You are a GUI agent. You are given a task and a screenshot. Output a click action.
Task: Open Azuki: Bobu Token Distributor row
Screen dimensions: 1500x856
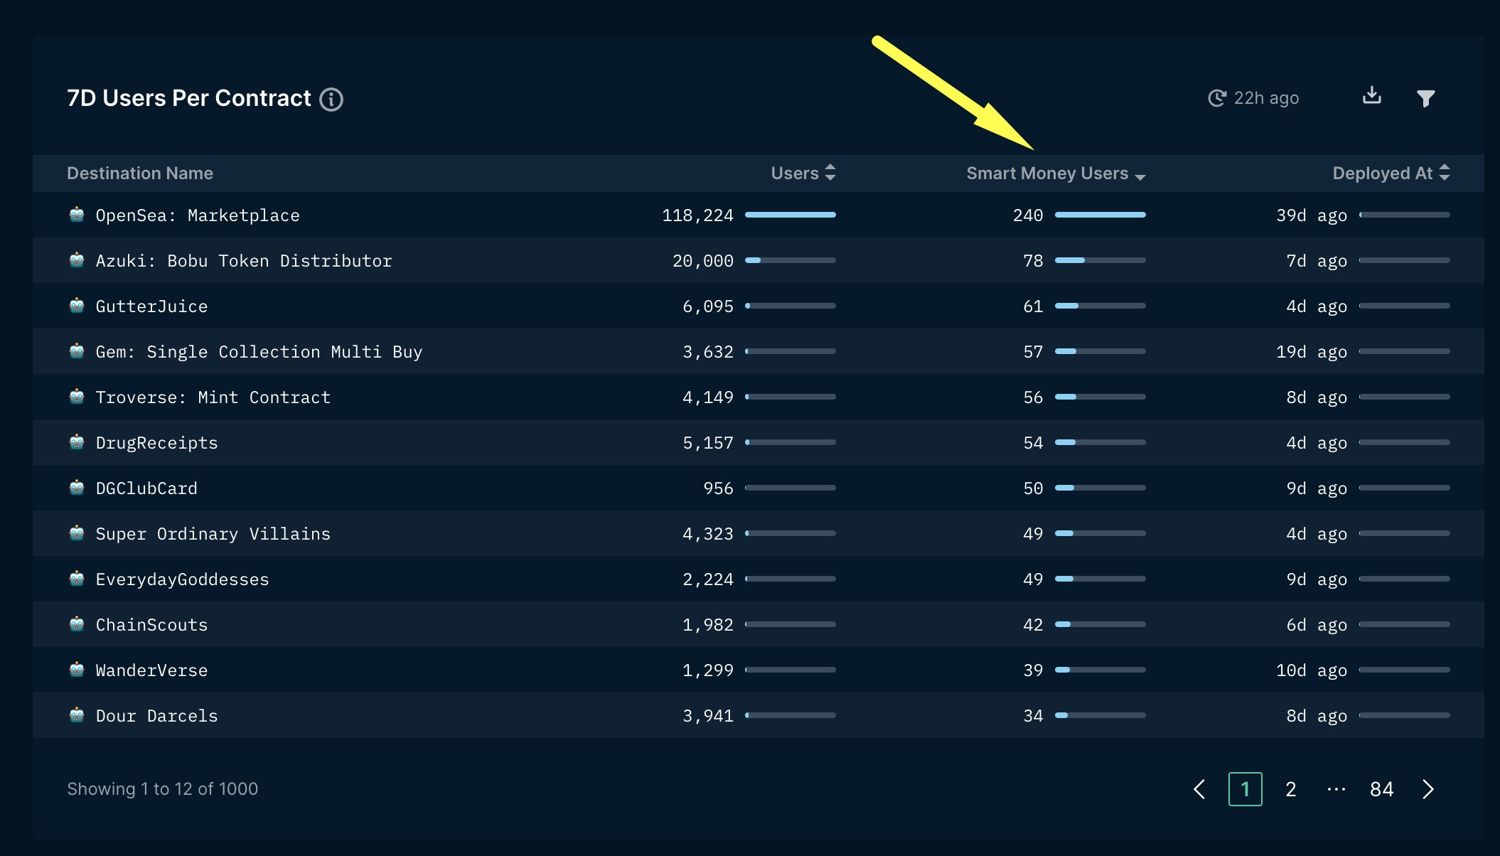coord(758,260)
